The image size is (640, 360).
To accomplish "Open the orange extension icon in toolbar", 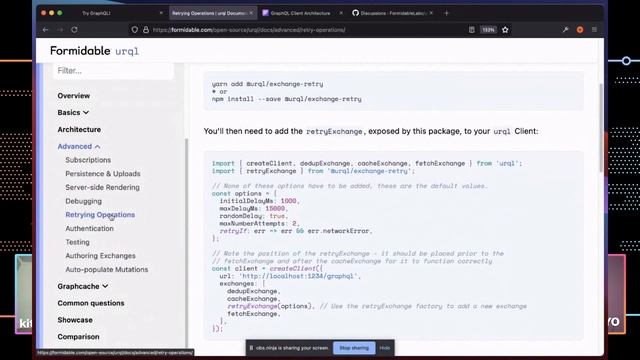I will (580, 30).
